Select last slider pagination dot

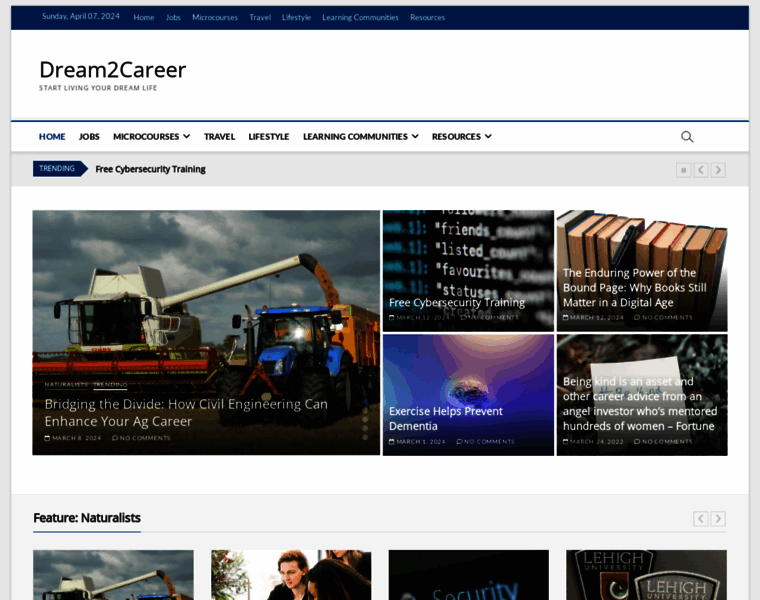(365, 437)
